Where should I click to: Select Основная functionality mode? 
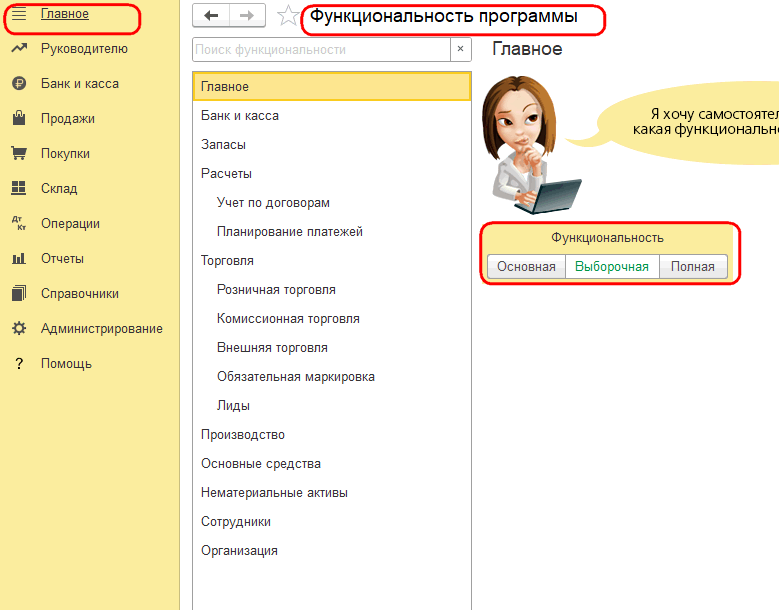pos(526,267)
